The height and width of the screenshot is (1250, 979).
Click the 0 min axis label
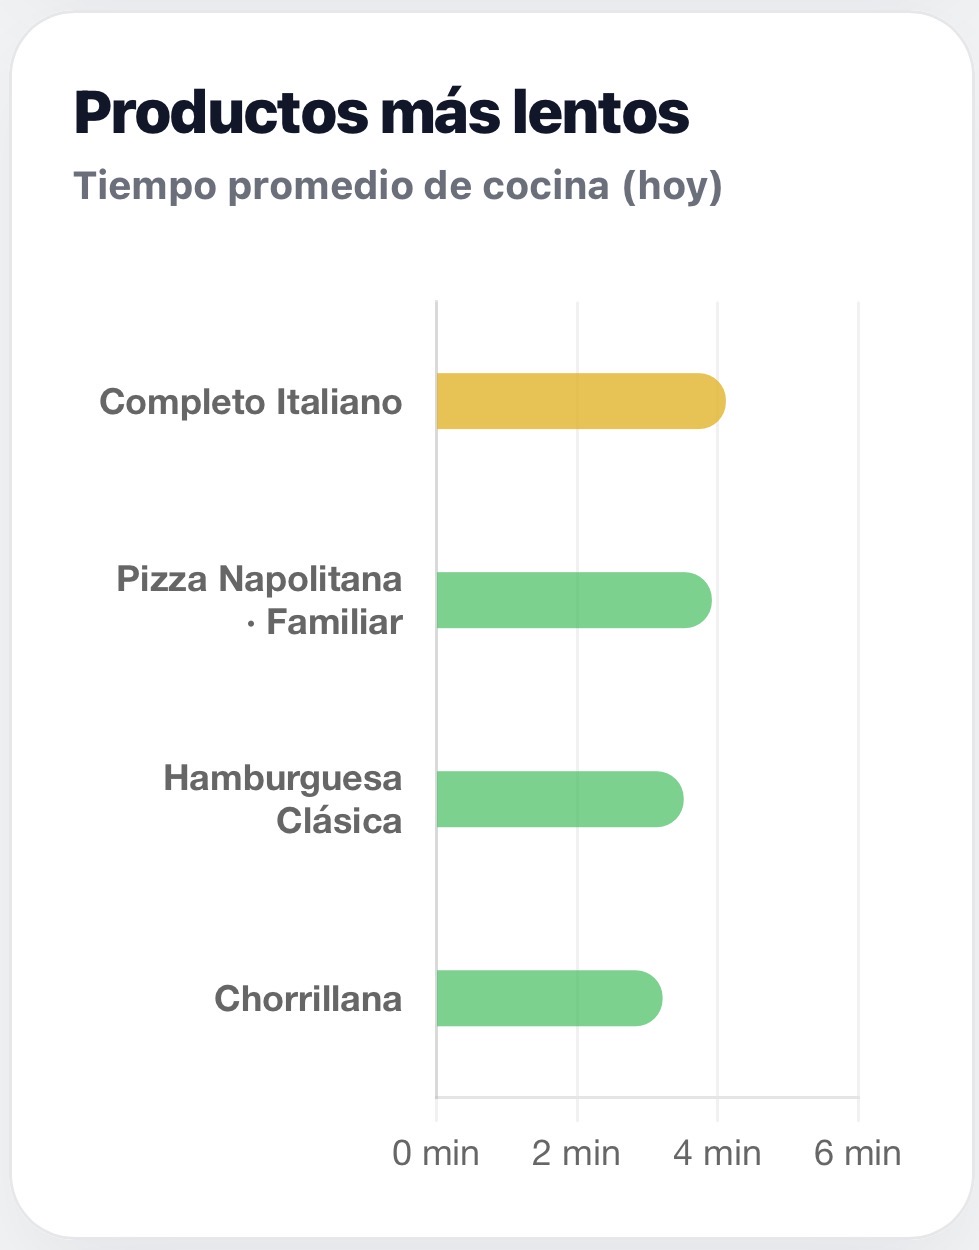(x=436, y=1153)
